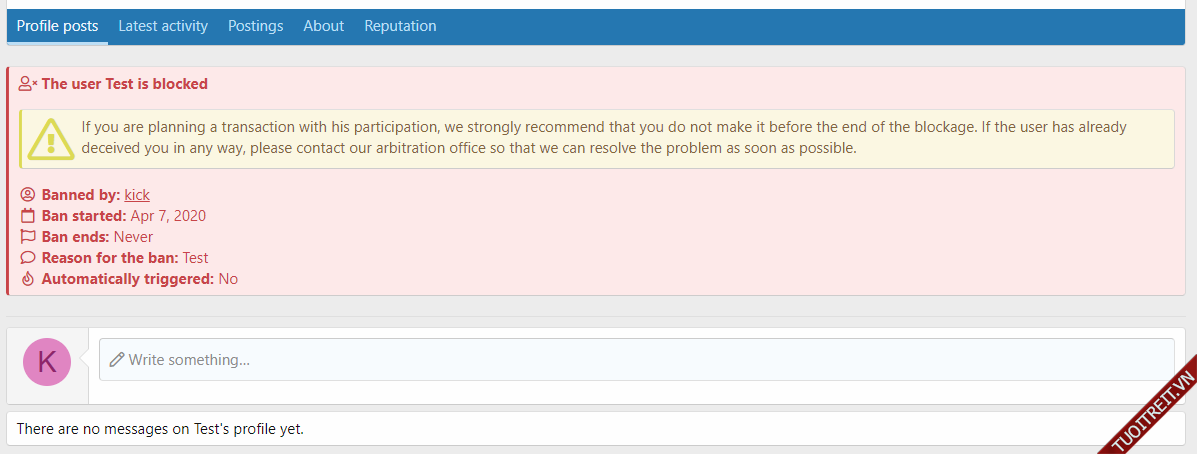Click the 'no messages on Test's profile' notice
This screenshot has width=1197, height=454.
tap(160, 429)
